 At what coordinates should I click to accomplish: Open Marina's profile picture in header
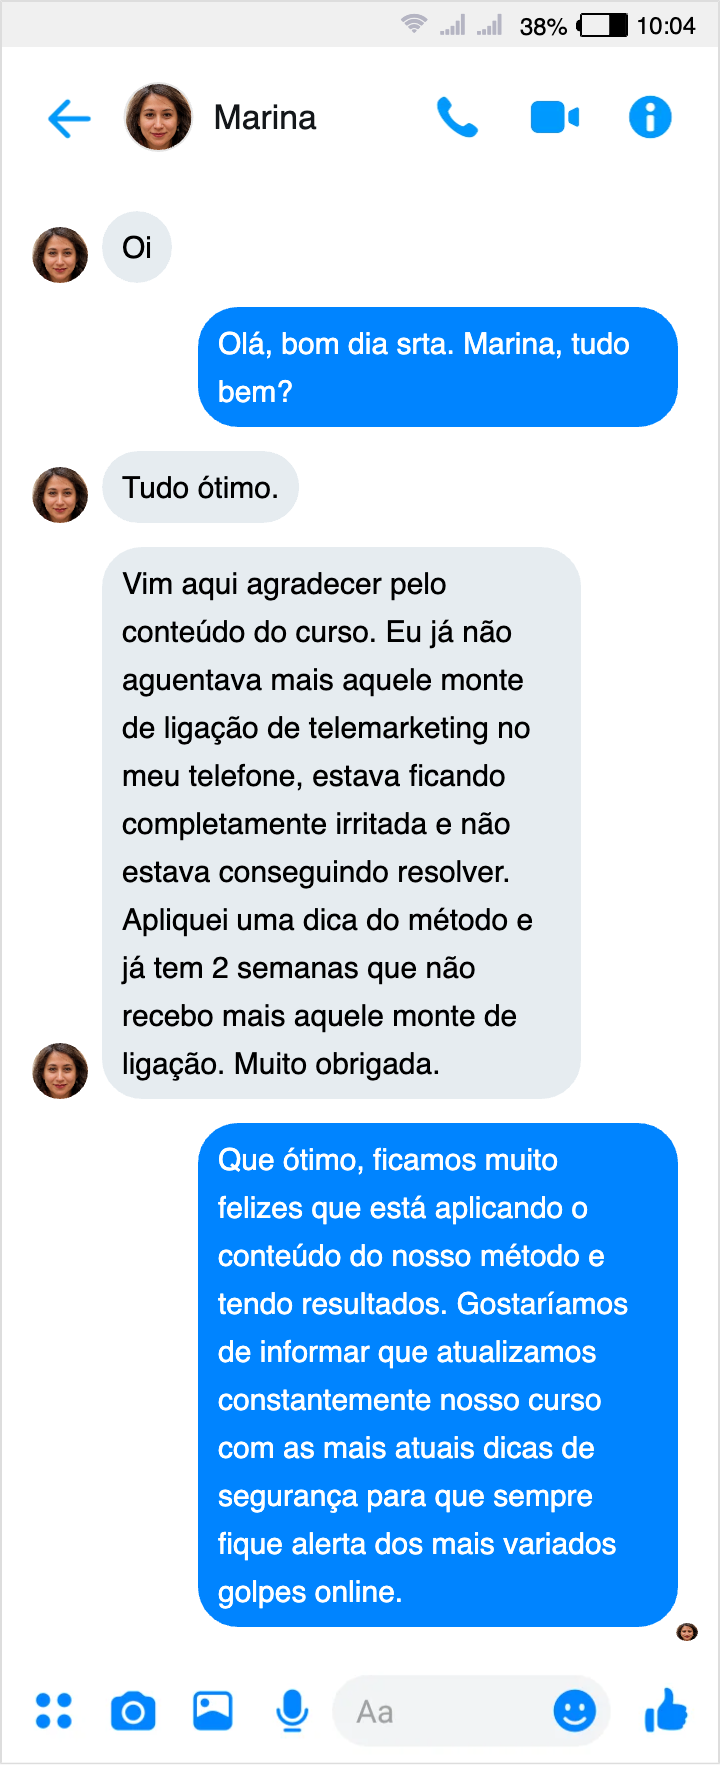click(x=158, y=117)
